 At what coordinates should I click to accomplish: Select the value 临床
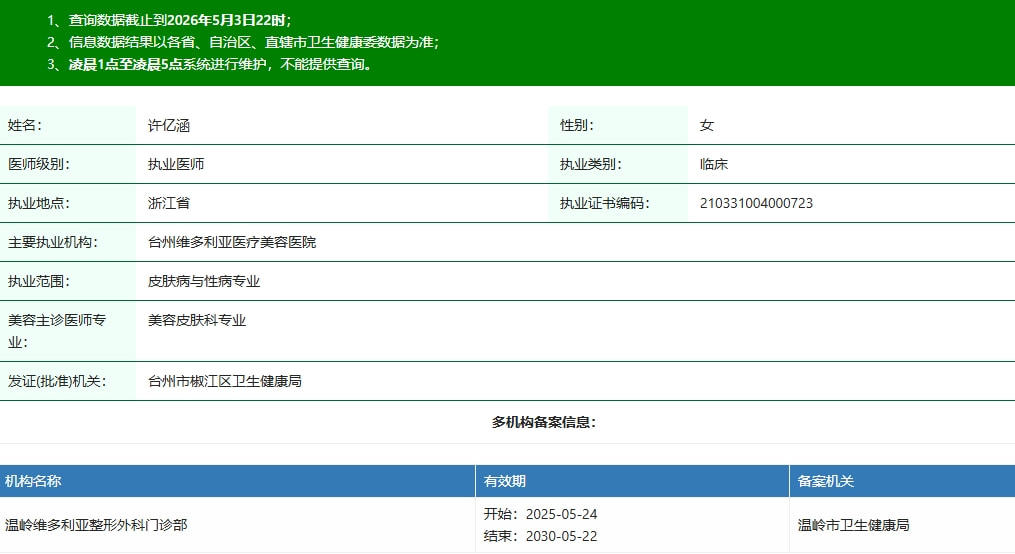point(714,164)
